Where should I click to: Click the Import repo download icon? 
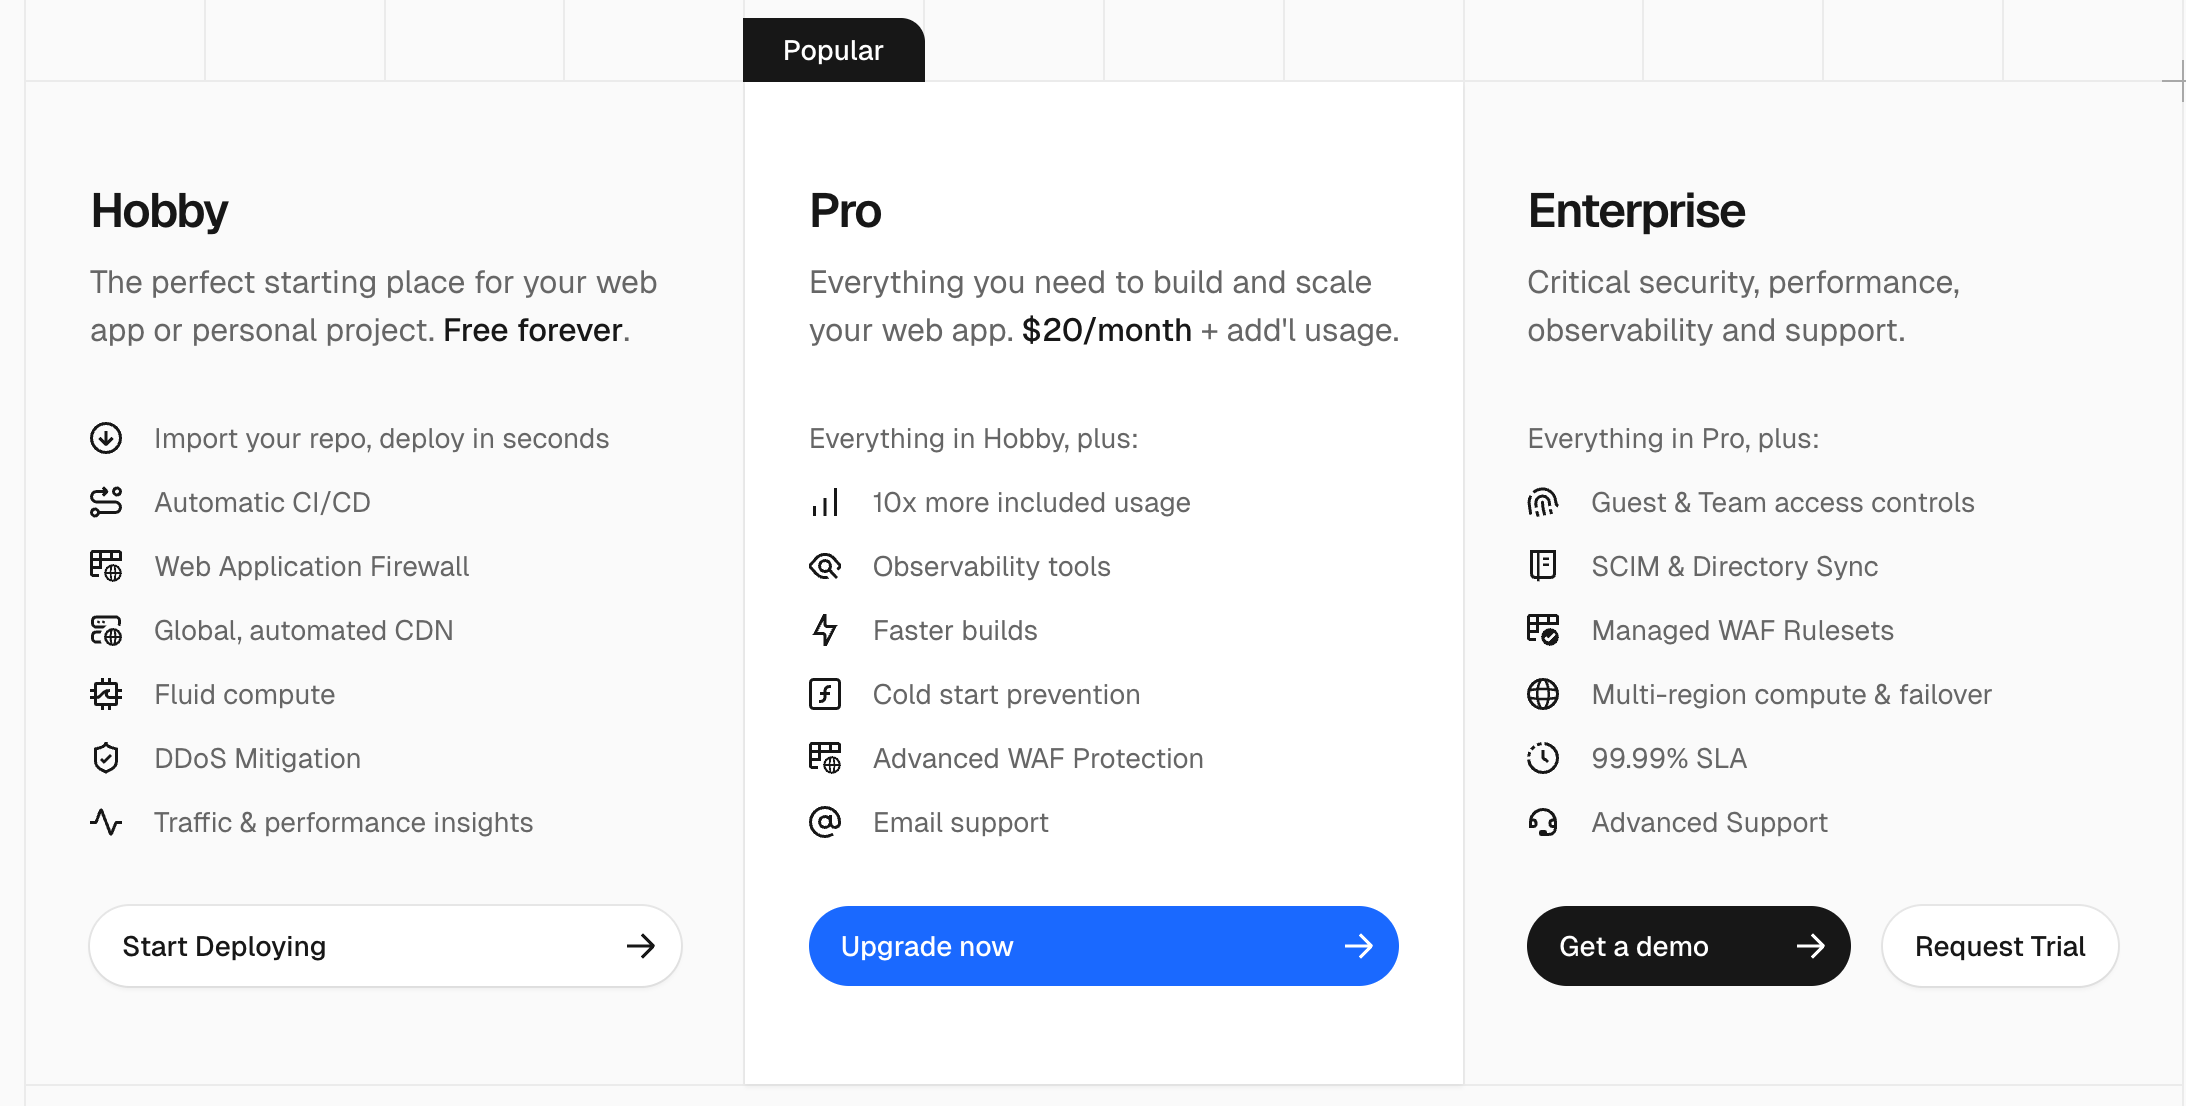click(x=106, y=438)
